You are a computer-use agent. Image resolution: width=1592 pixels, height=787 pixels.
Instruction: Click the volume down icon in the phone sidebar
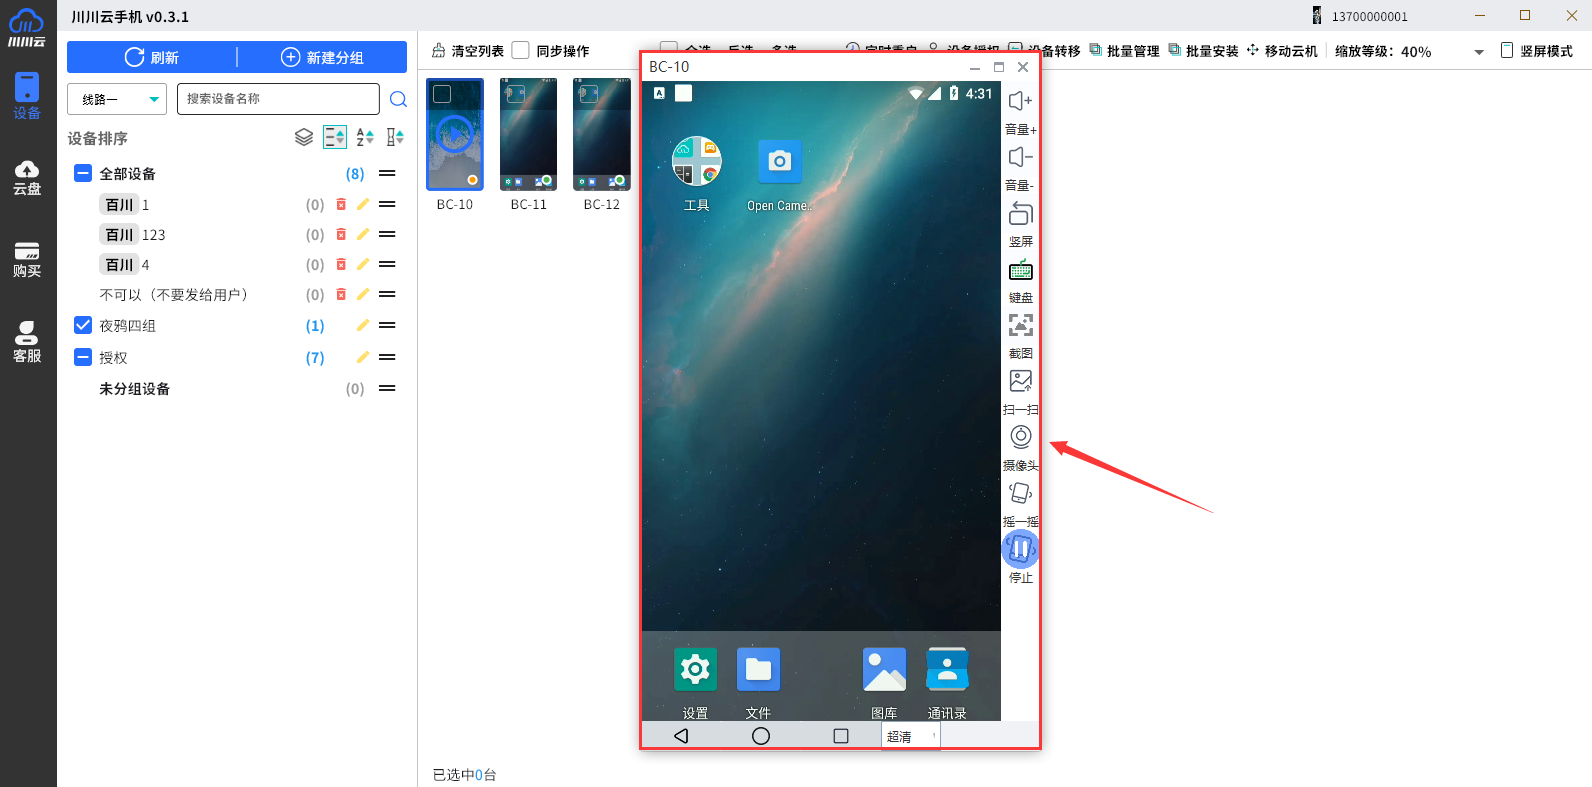tap(1020, 157)
